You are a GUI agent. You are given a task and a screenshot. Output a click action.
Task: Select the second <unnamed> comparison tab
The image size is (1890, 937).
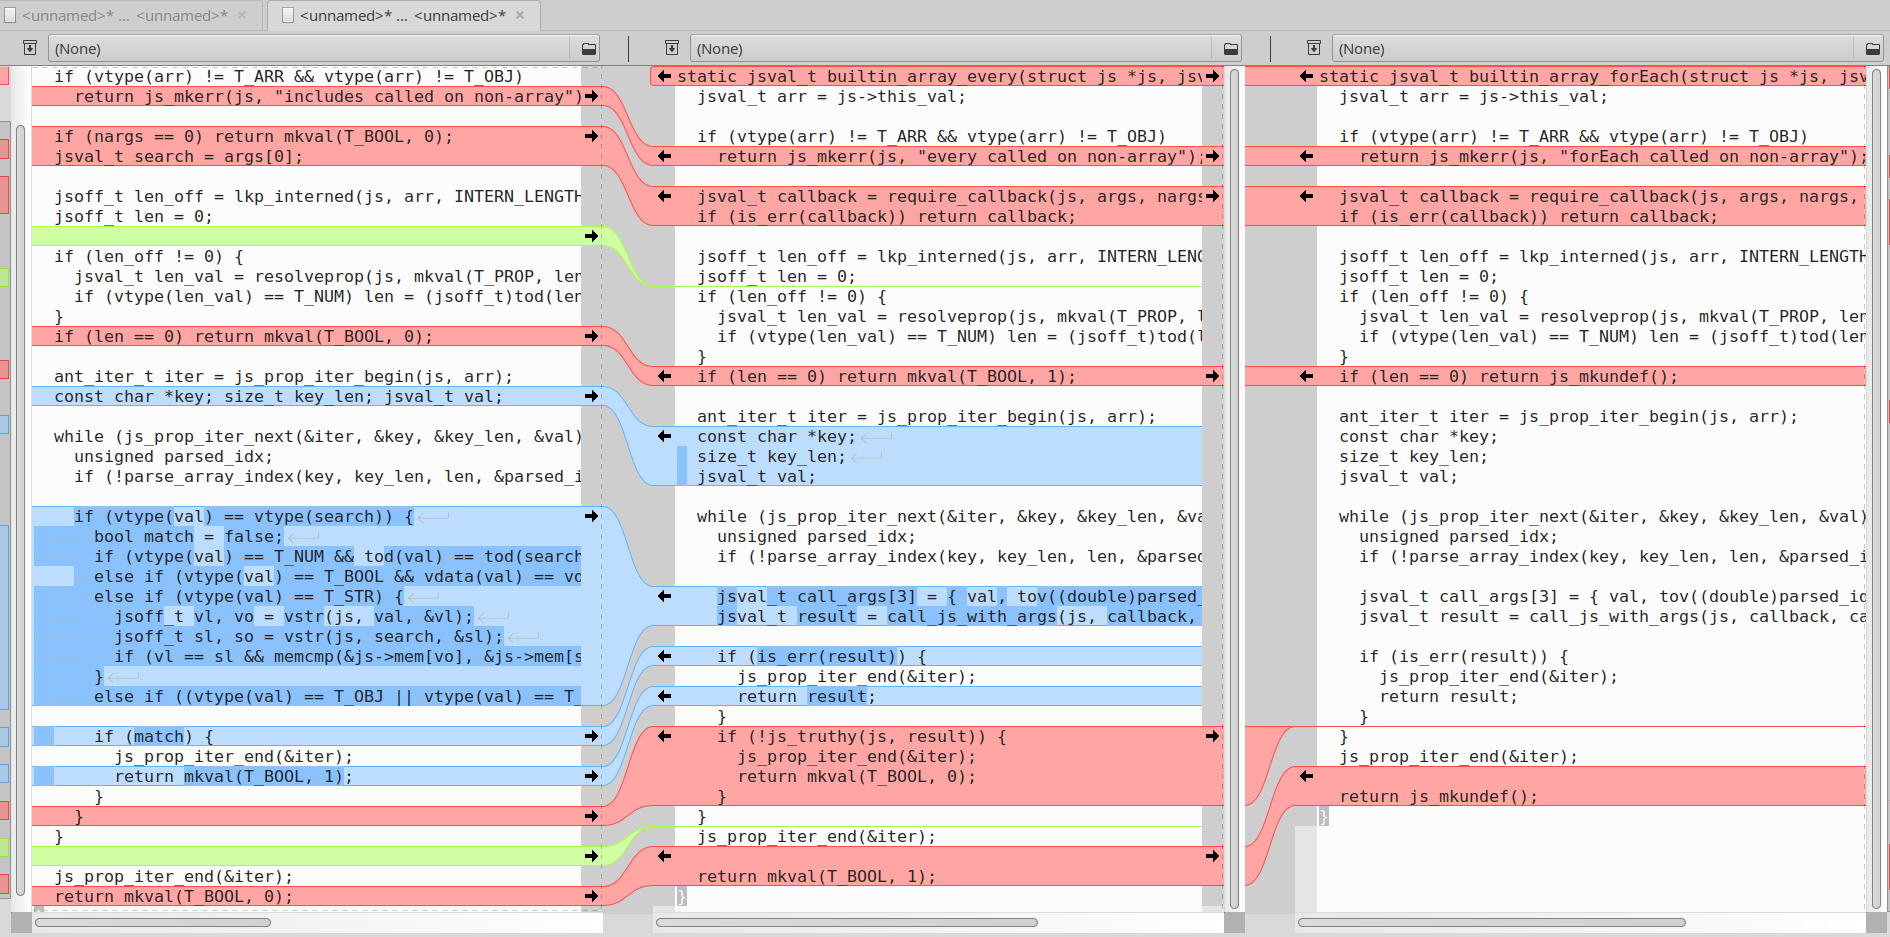[x=402, y=15]
